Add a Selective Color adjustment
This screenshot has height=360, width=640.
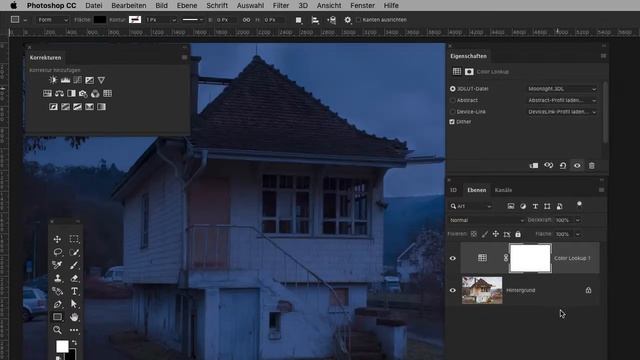pos(89,107)
